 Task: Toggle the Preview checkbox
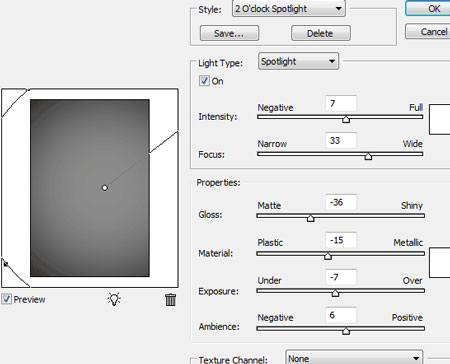coord(6,299)
